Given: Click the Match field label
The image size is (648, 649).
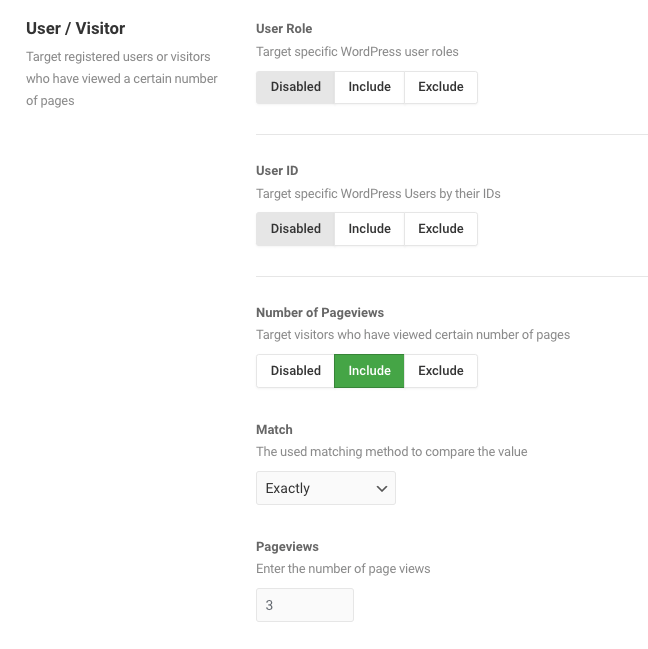Looking at the screenshot, I should pos(274,430).
